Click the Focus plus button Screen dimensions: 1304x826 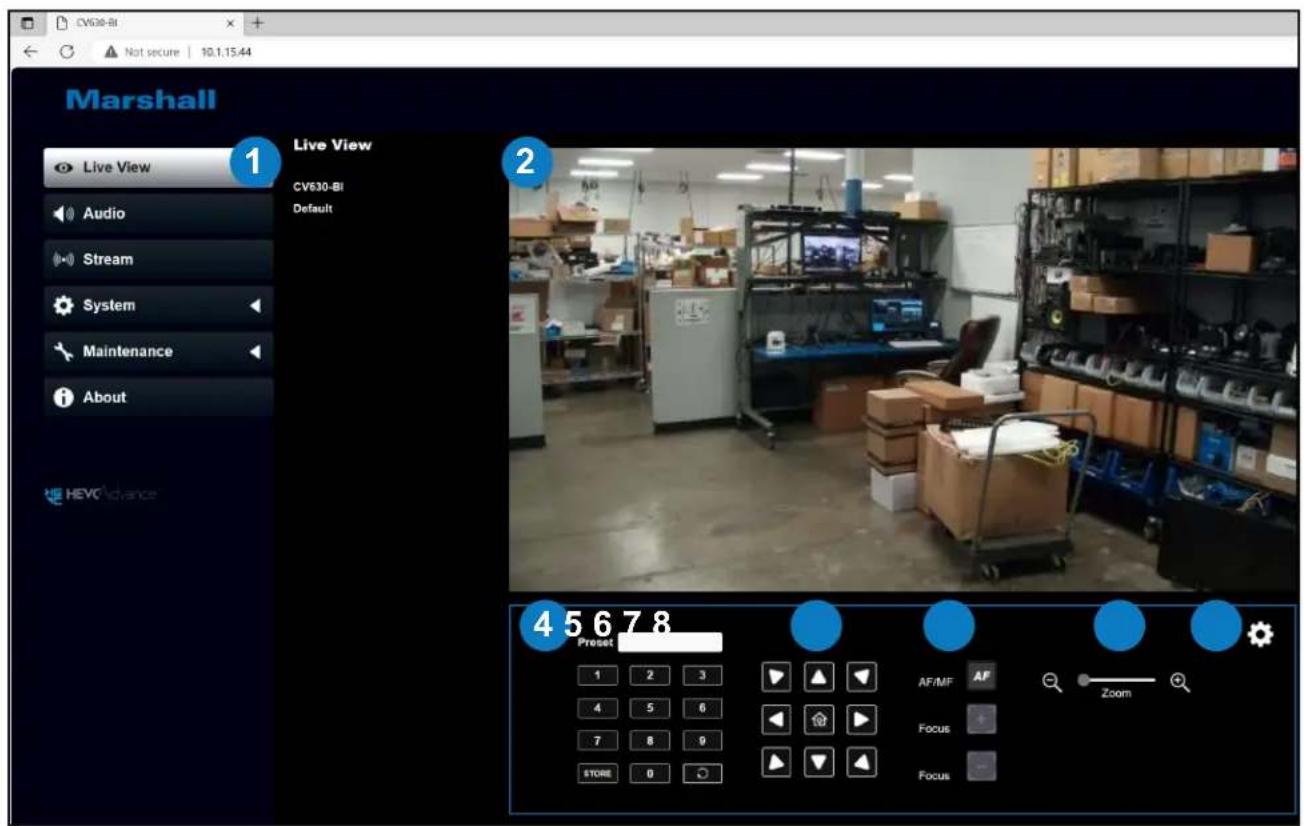tap(981, 720)
